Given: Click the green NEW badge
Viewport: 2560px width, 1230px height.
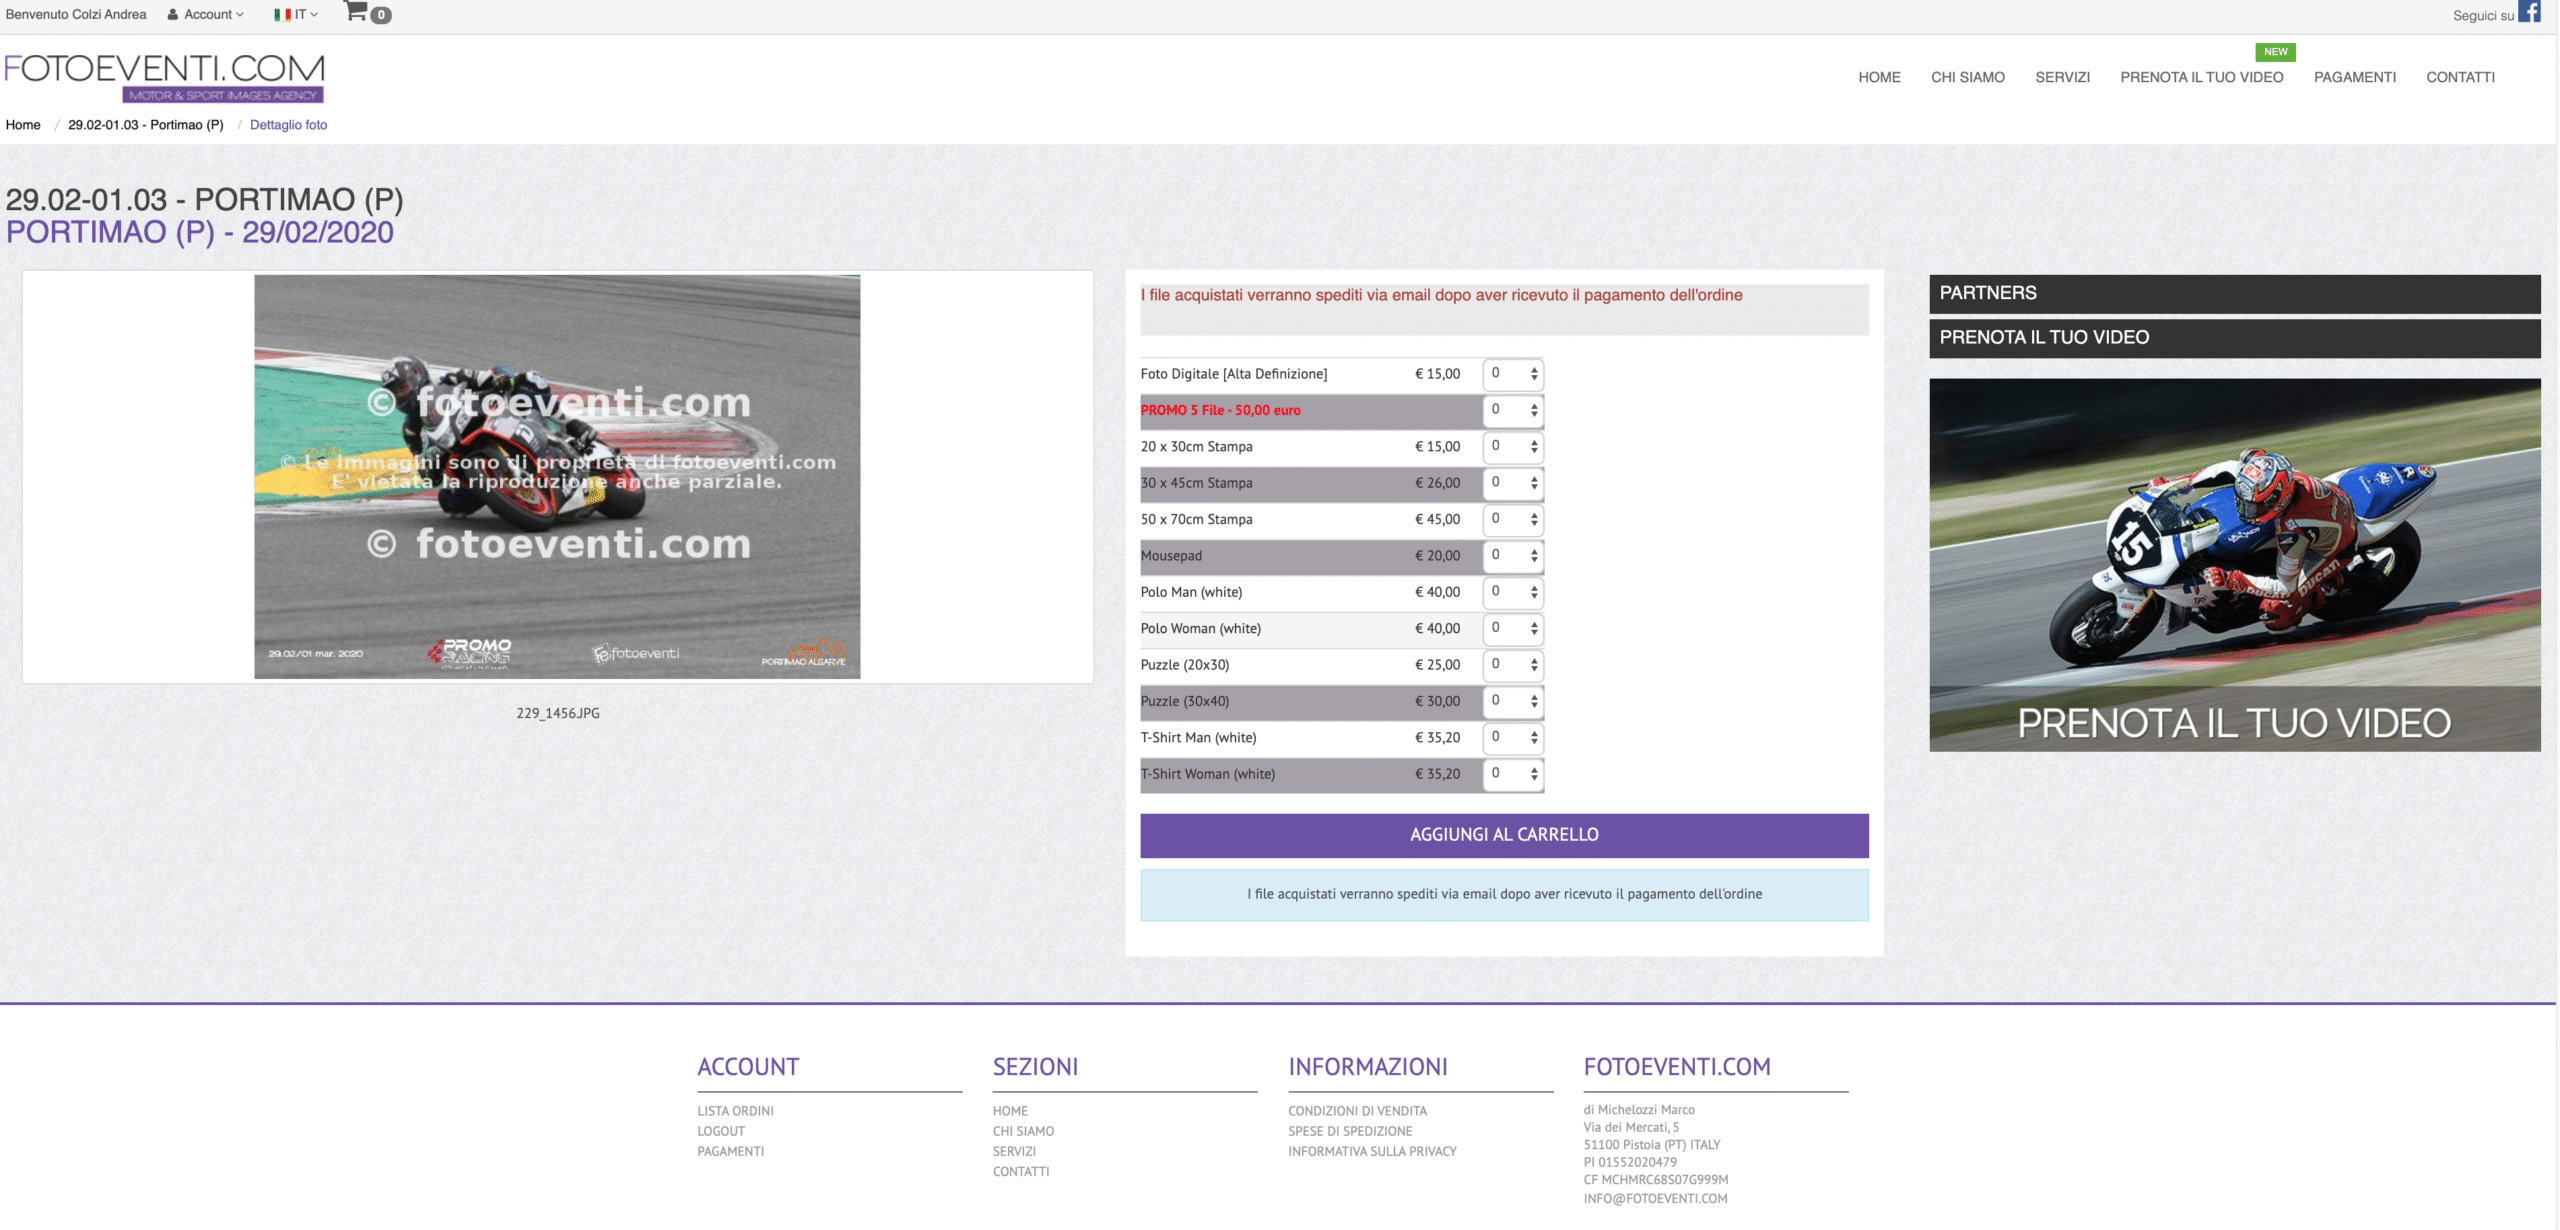Looking at the screenshot, I should (2275, 52).
